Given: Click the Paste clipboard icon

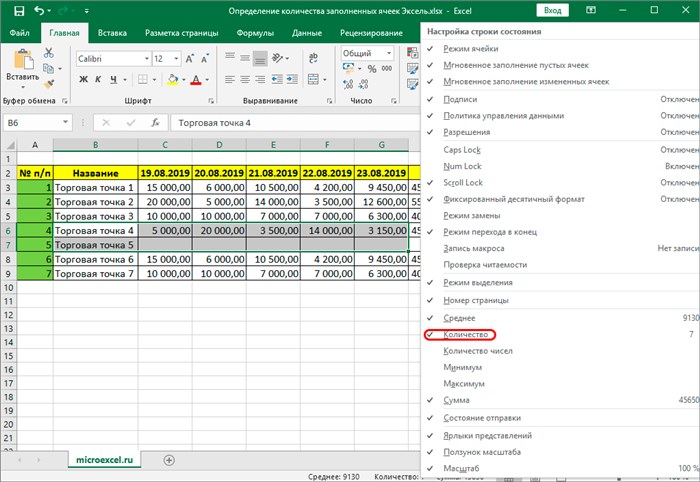Looking at the screenshot, I should (23, 60).
